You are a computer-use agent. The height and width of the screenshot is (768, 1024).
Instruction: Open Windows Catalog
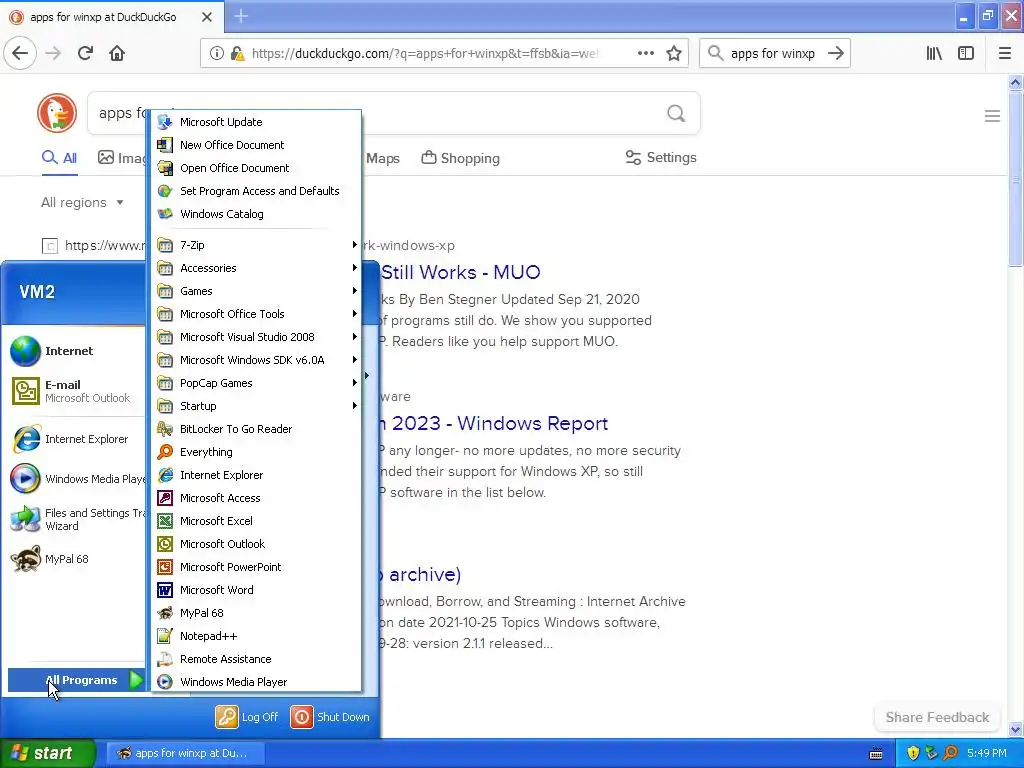coord(256,214)
